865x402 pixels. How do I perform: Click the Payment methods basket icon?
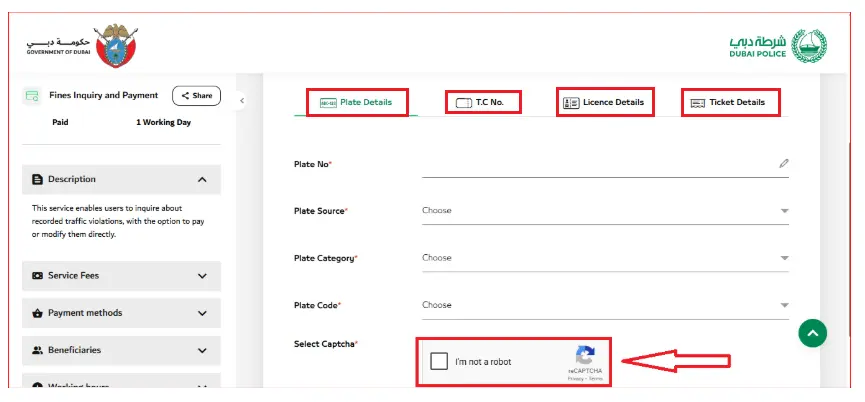[38, 313]
